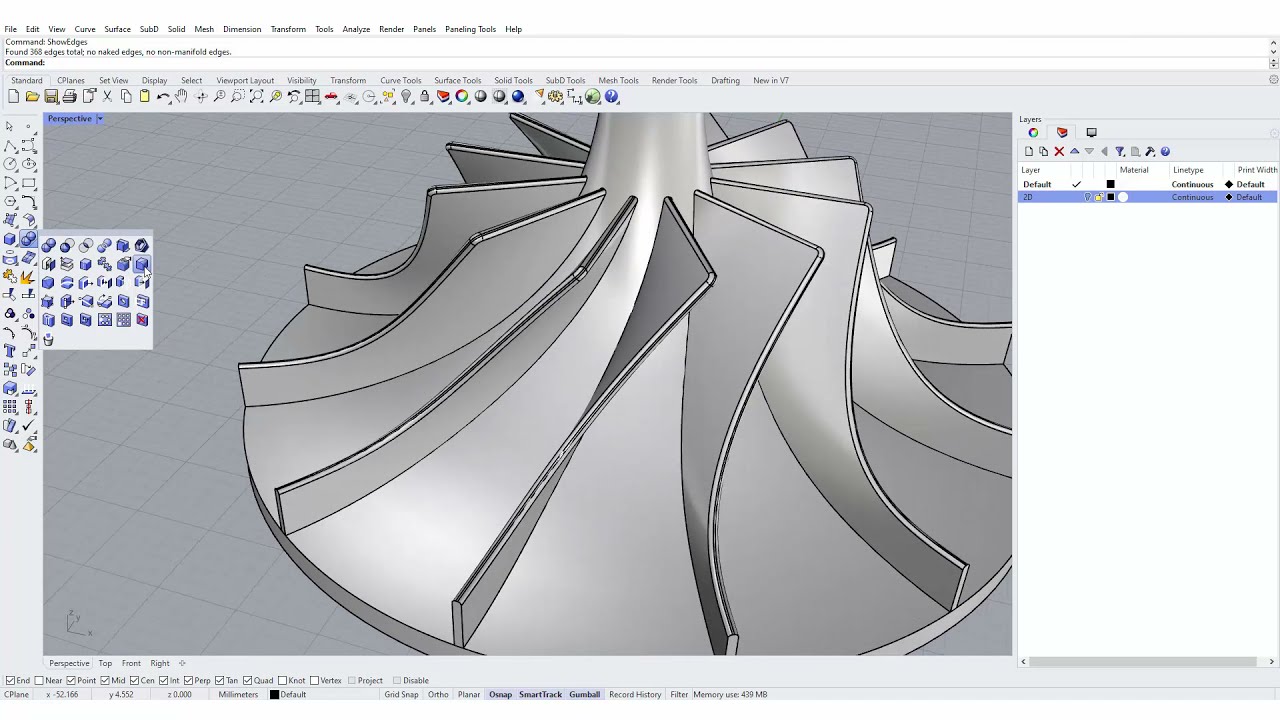Open the Surface menu

pos(117,29)
